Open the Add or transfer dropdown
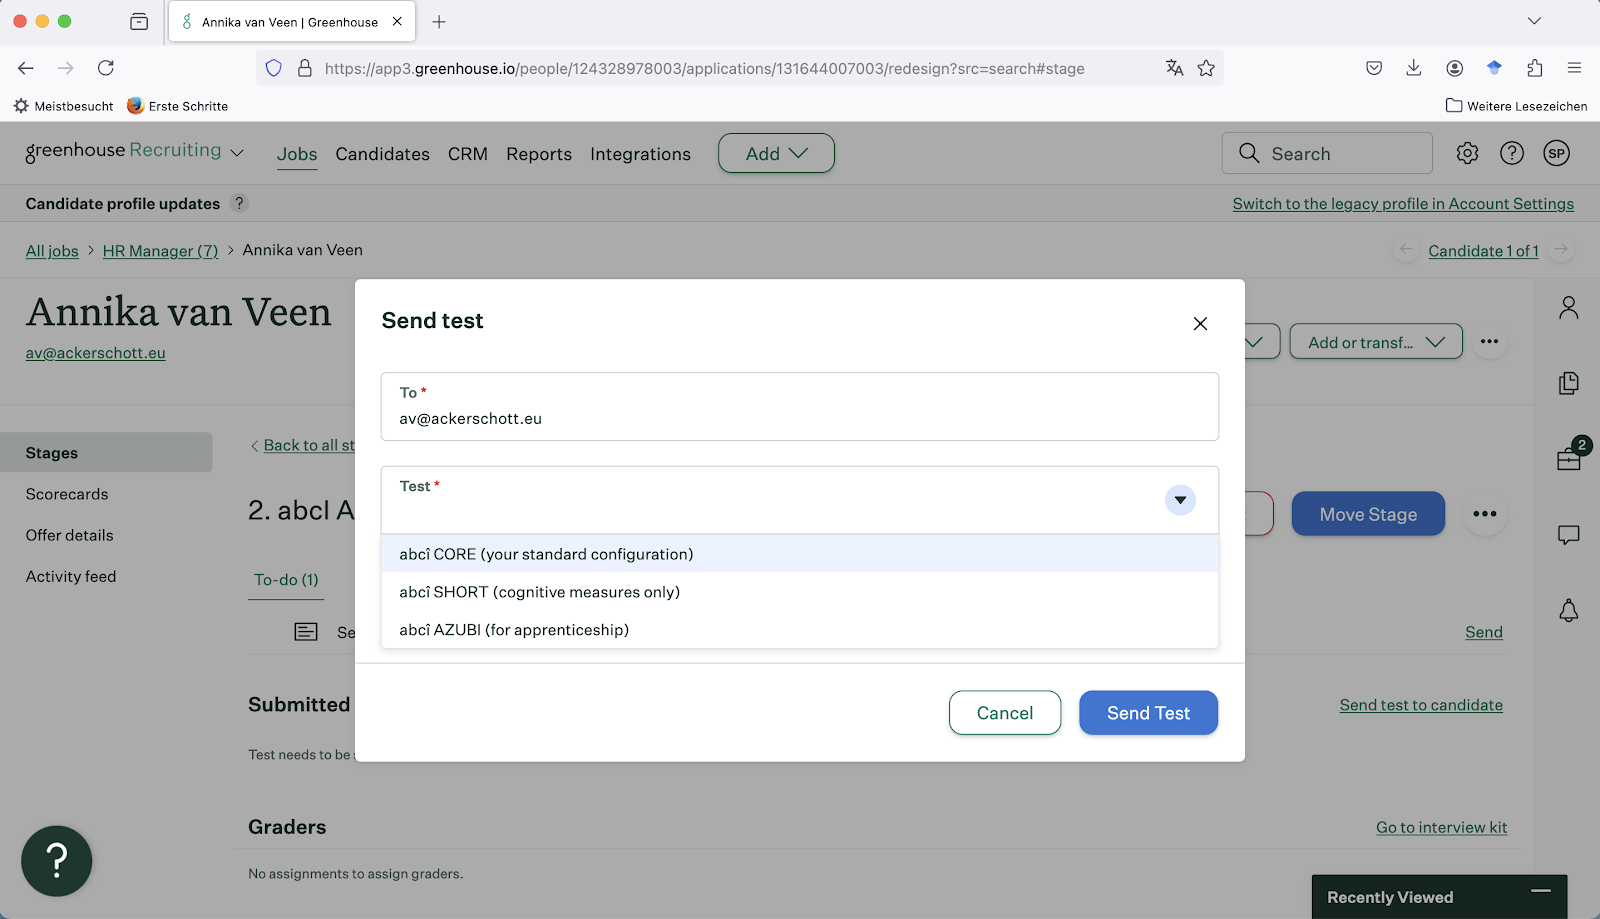1600x919 pixels. pos(1376,342)
